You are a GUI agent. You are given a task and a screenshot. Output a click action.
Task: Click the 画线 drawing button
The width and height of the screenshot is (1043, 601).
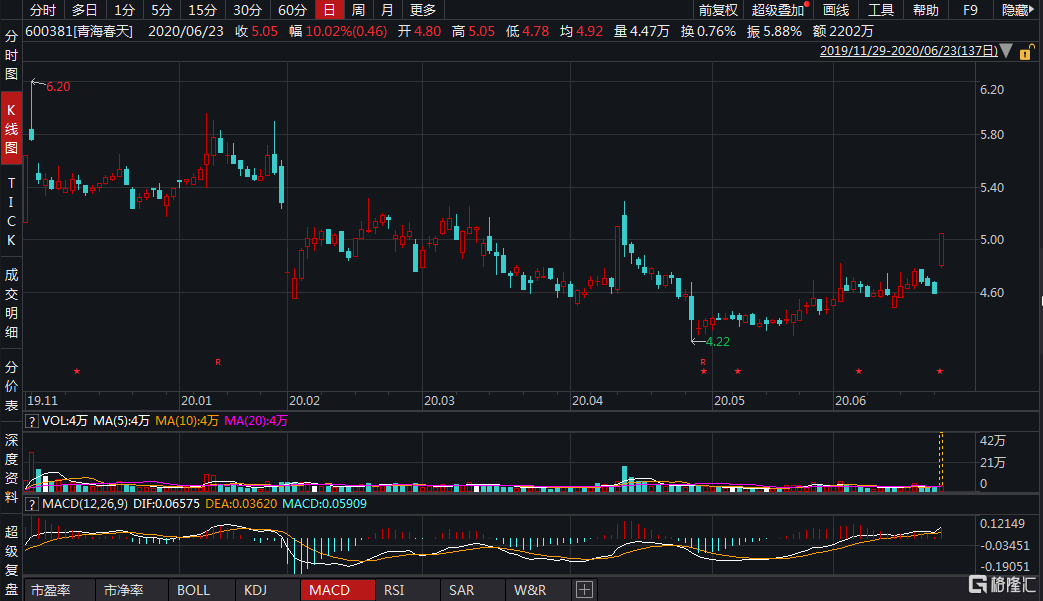(835, 10)
